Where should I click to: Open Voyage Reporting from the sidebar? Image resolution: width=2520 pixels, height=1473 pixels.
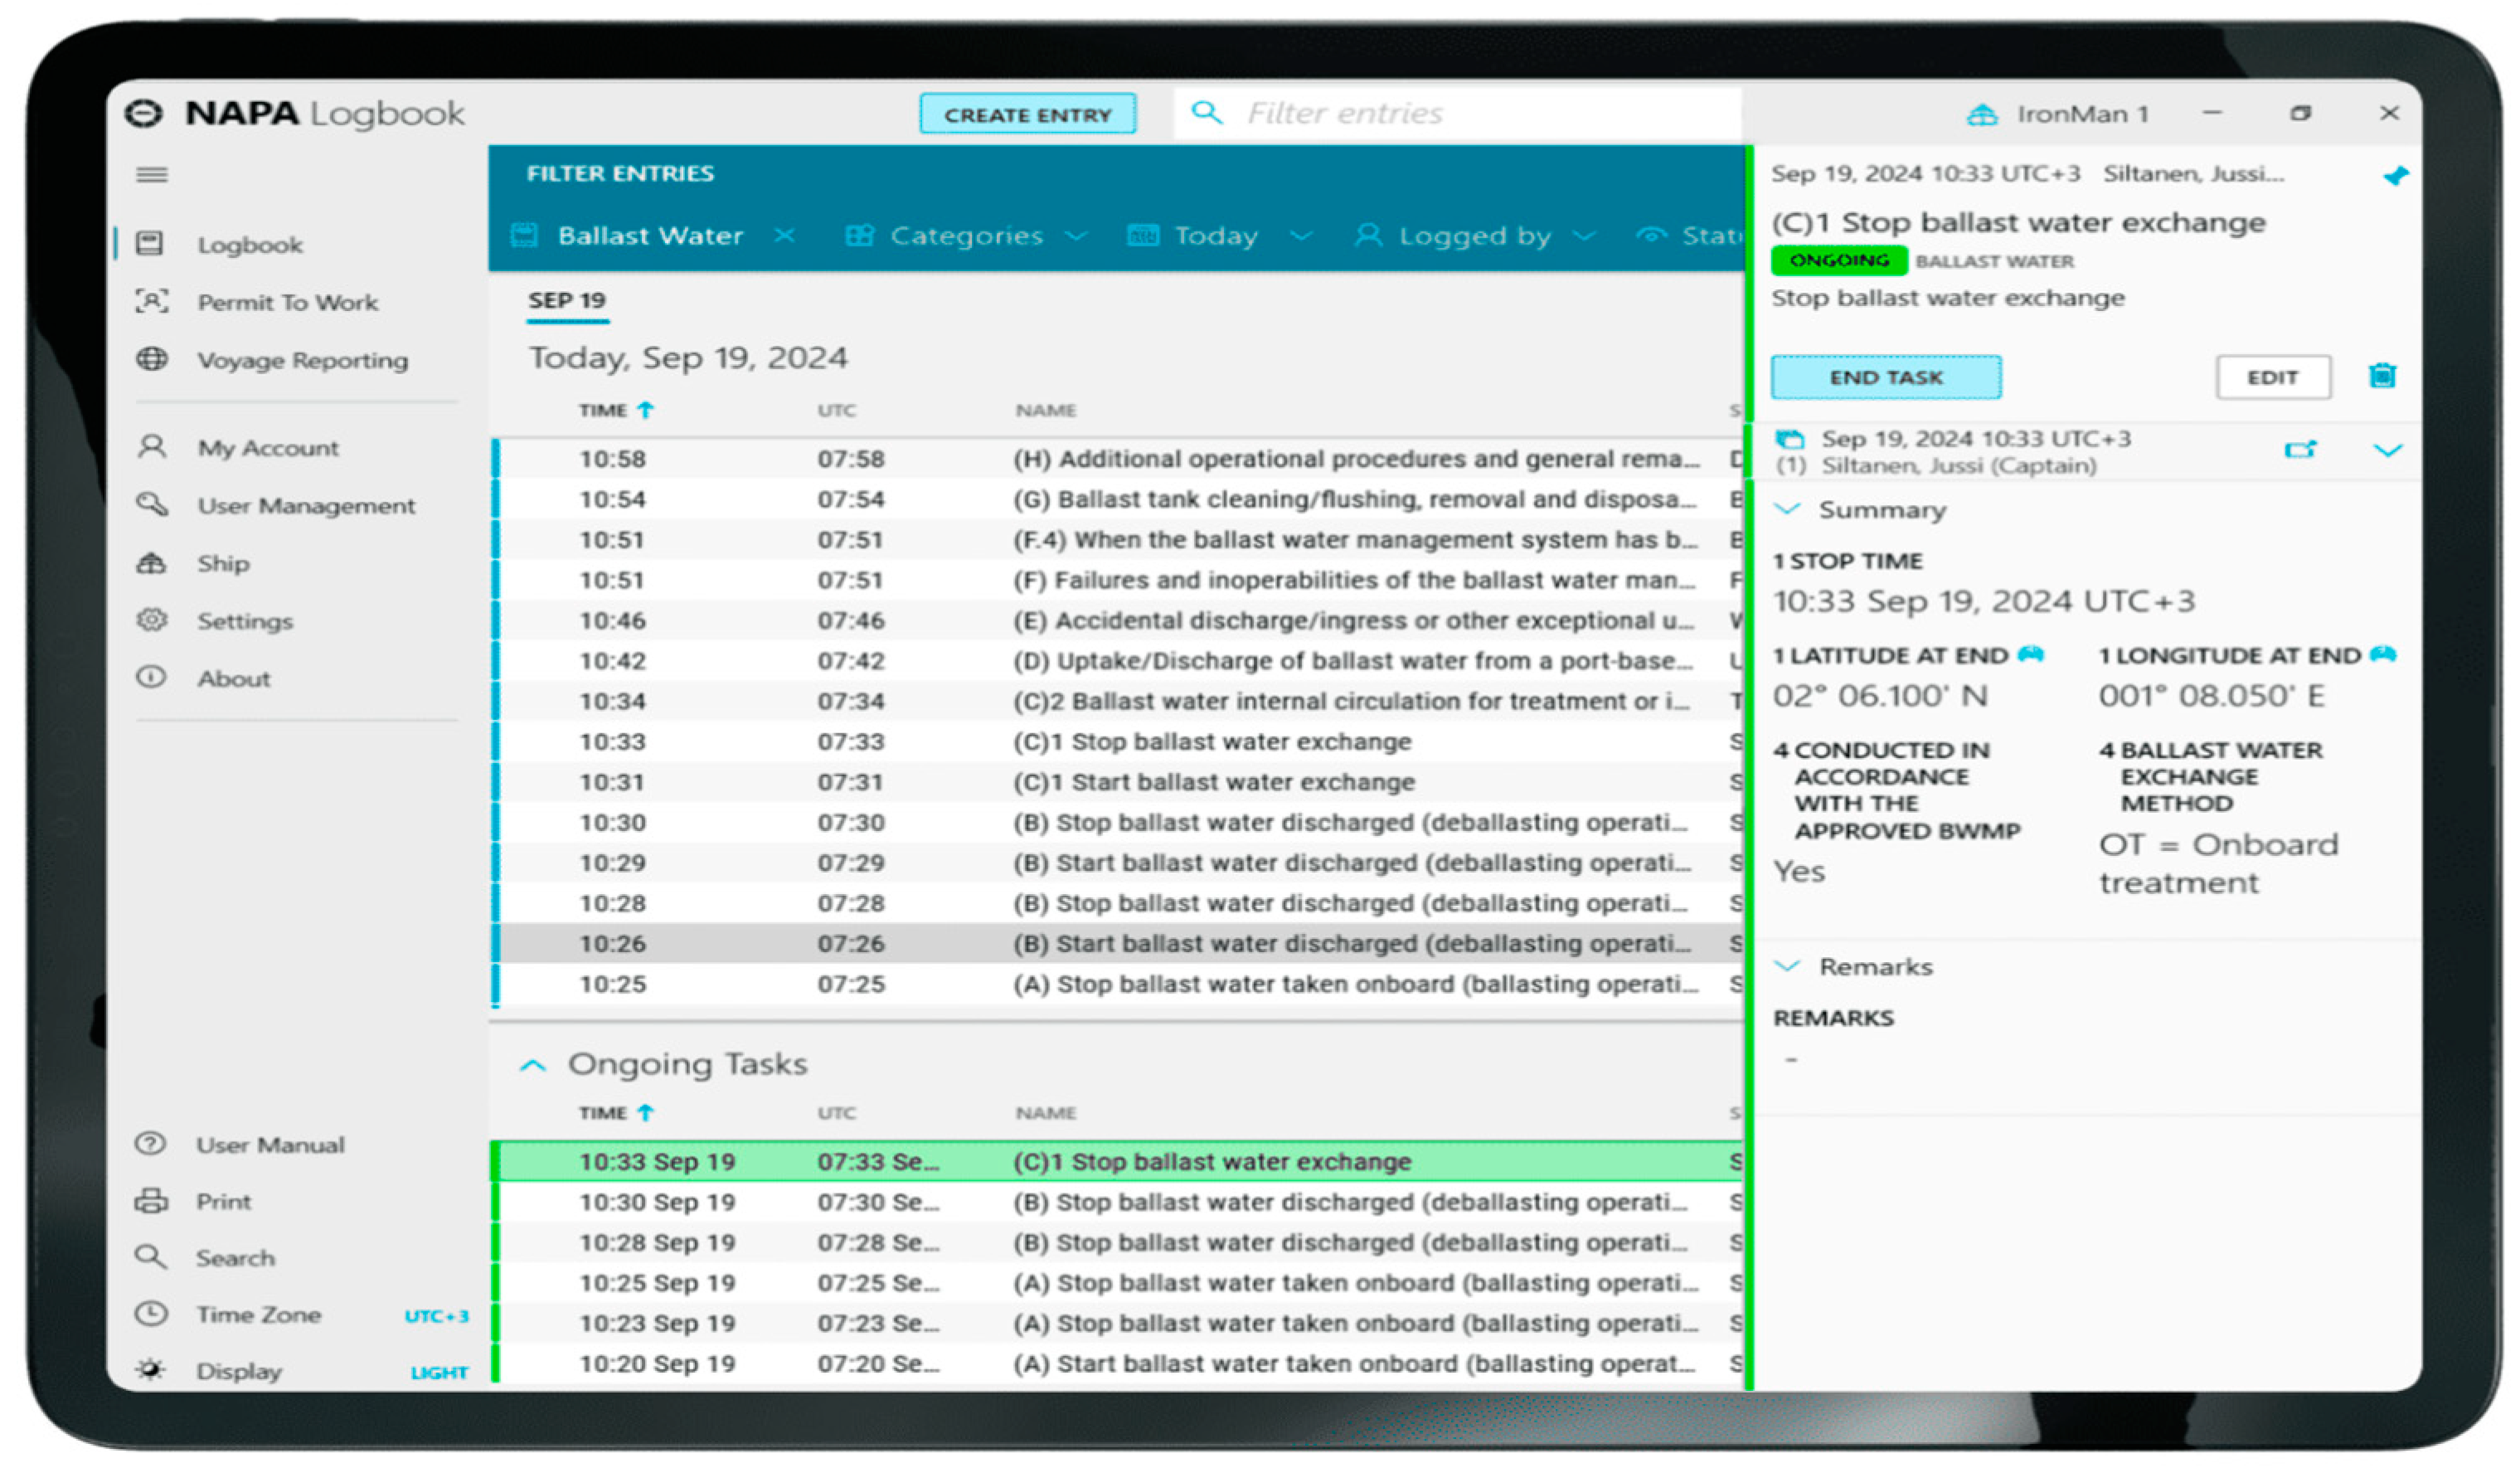click(301, 360)
